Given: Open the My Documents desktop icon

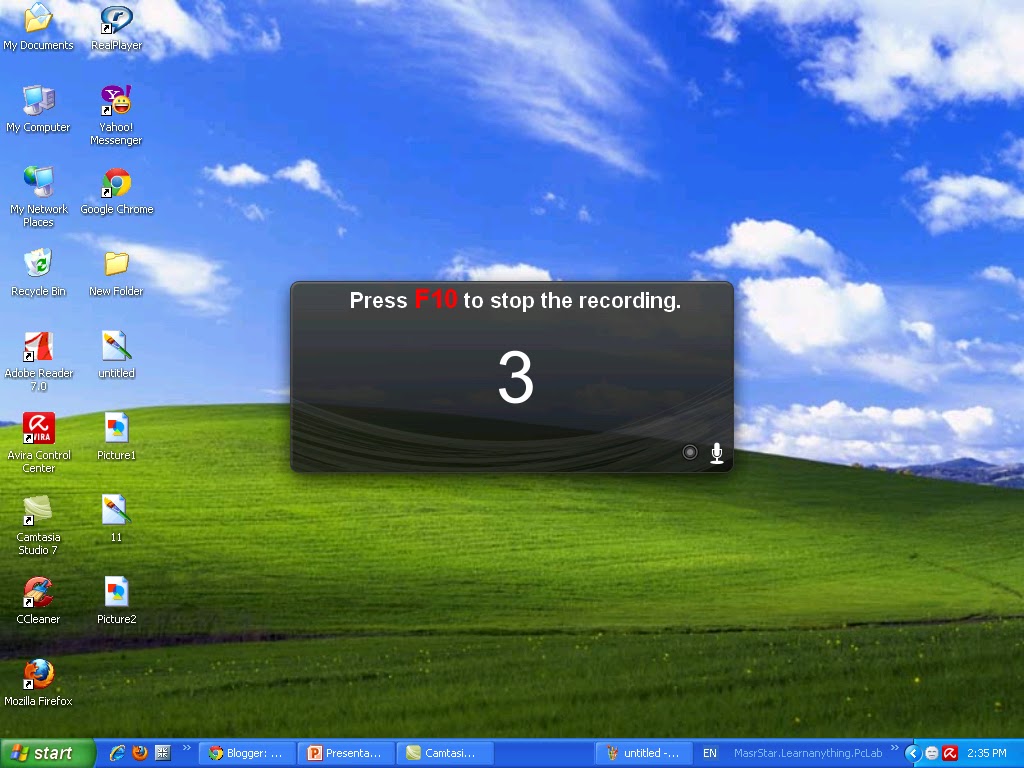Looking at the screenshot, I should click(38, 26).
